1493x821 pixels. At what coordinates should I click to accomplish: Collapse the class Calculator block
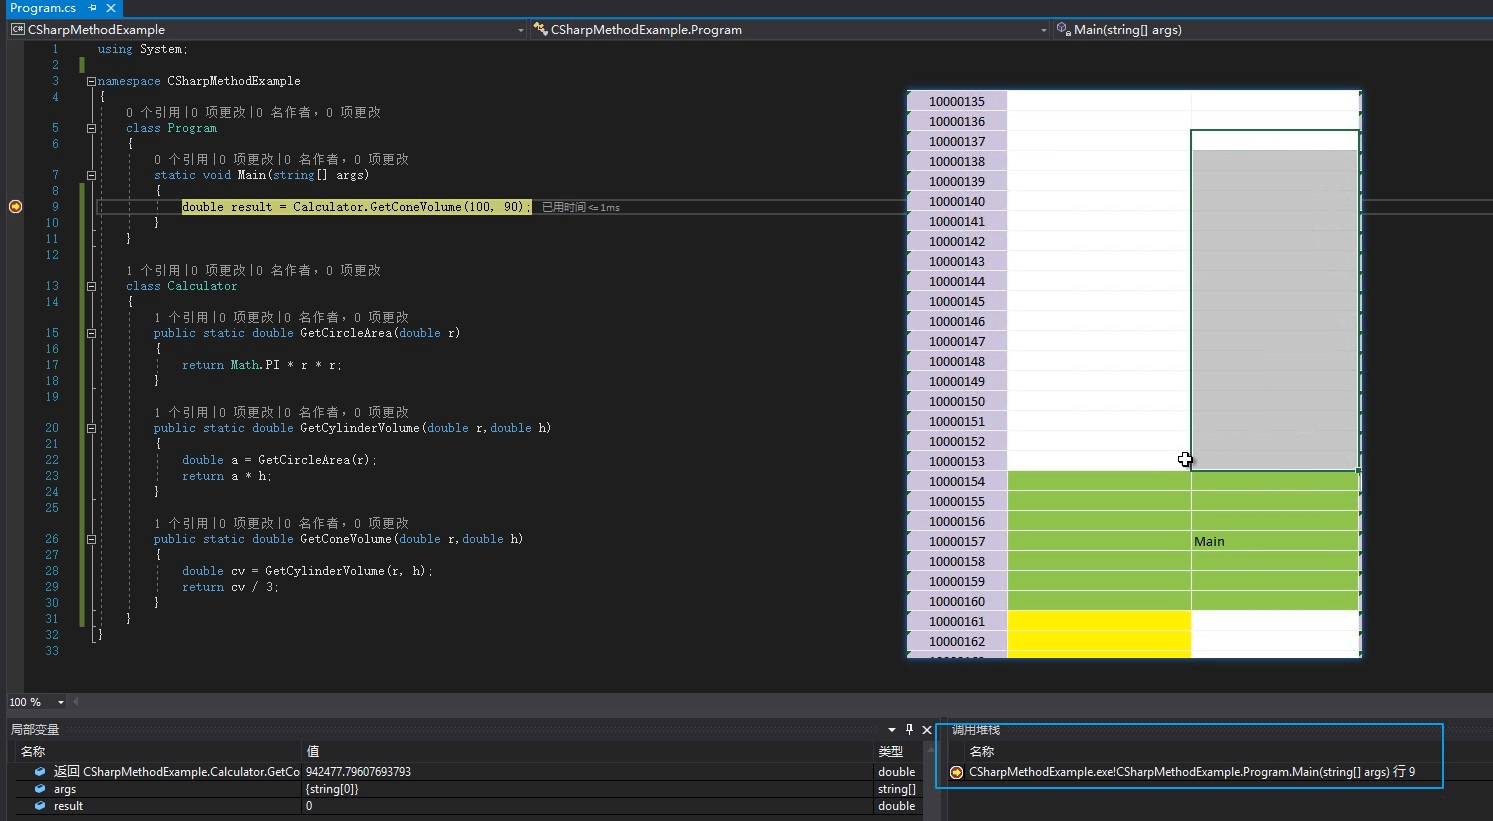click(x=91, y=286)
